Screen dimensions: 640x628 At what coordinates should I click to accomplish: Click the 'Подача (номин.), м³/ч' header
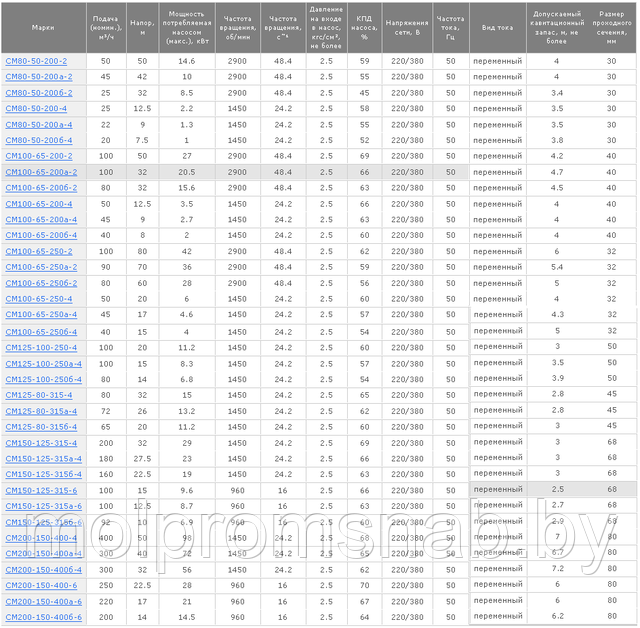pyautogui.click(x=106, y=28)
